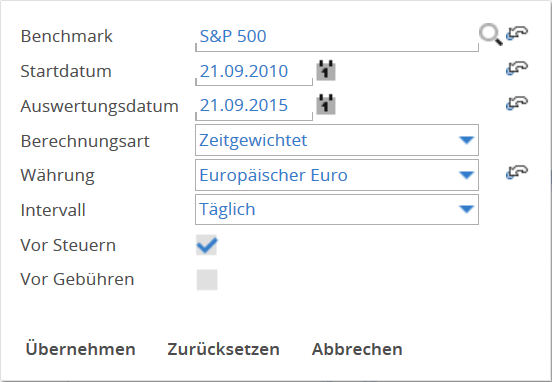Click the Auswertungsdatum field 21.09.2015

254,106
